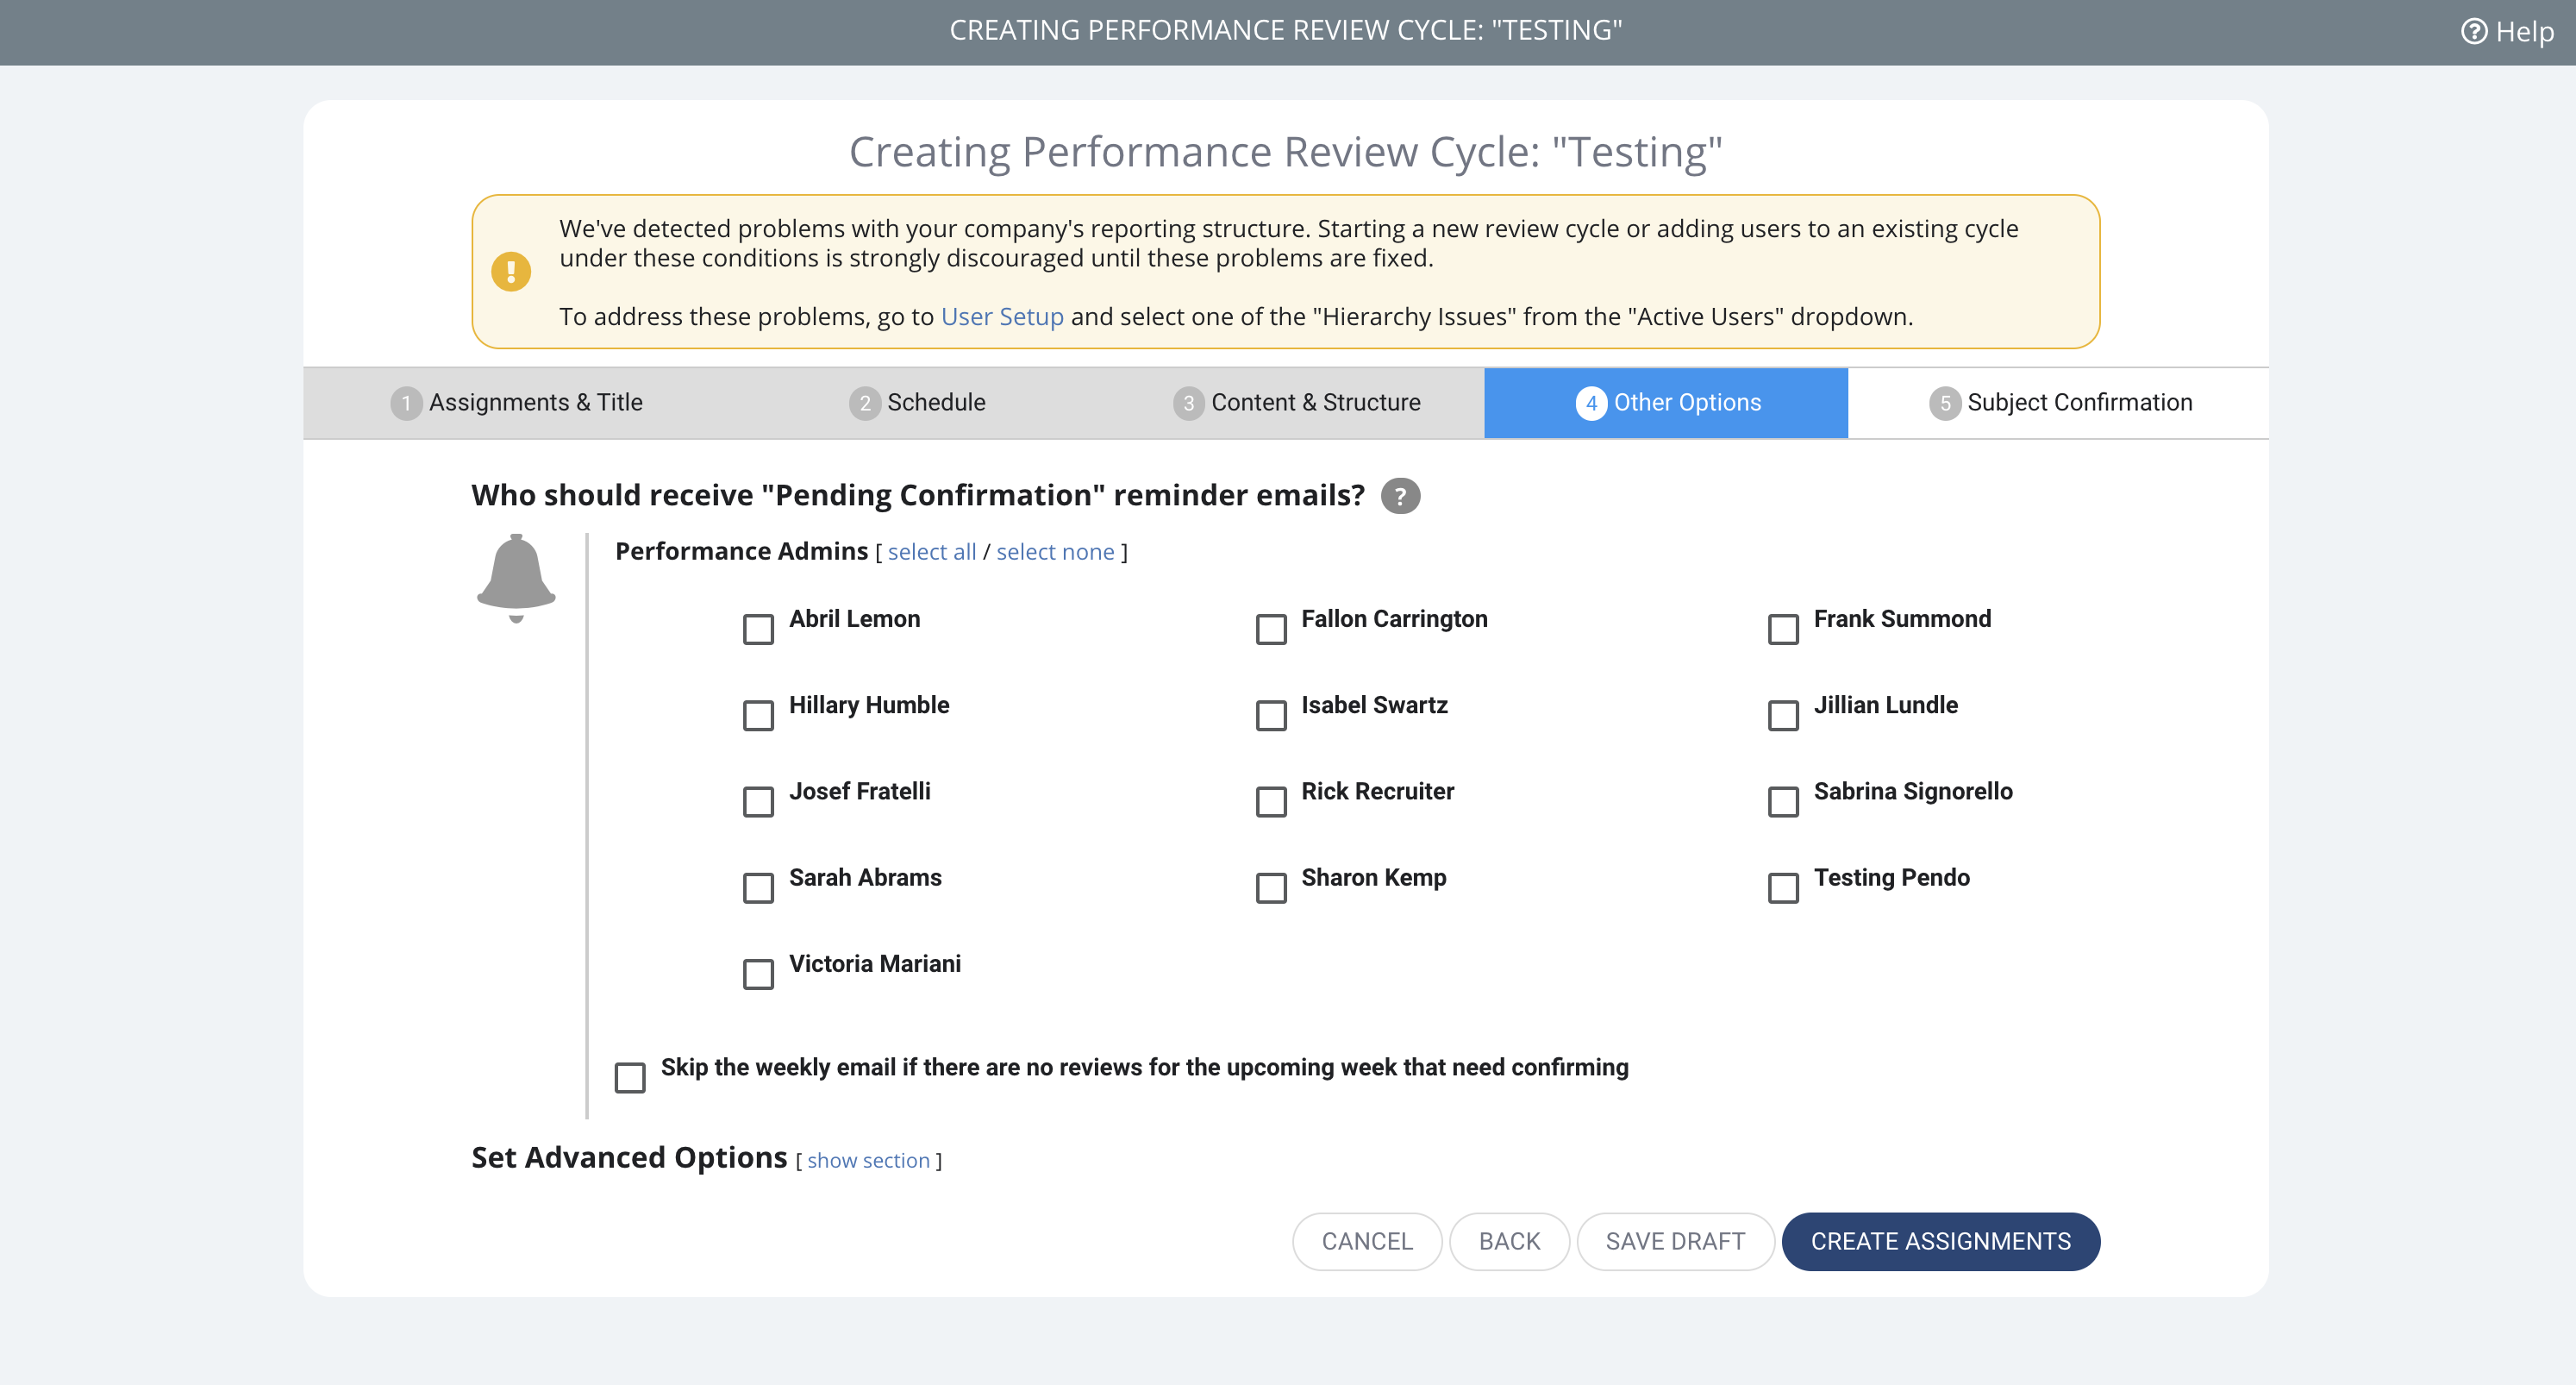Click the bell reminder icon
The image size is (2576, 1385).
[x=516, y=578]
